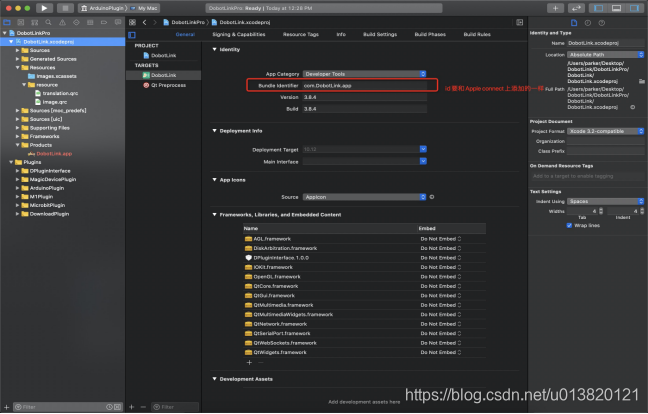Open the Breakpoint navigator
Image resolution: width=648 pixels, height=414 pixels.
coord(104,22)
